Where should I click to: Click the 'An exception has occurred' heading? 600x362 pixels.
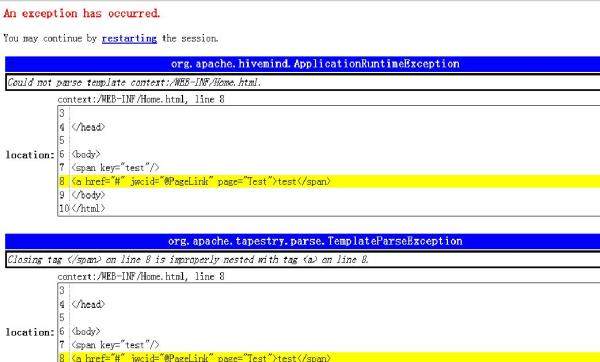82,13
